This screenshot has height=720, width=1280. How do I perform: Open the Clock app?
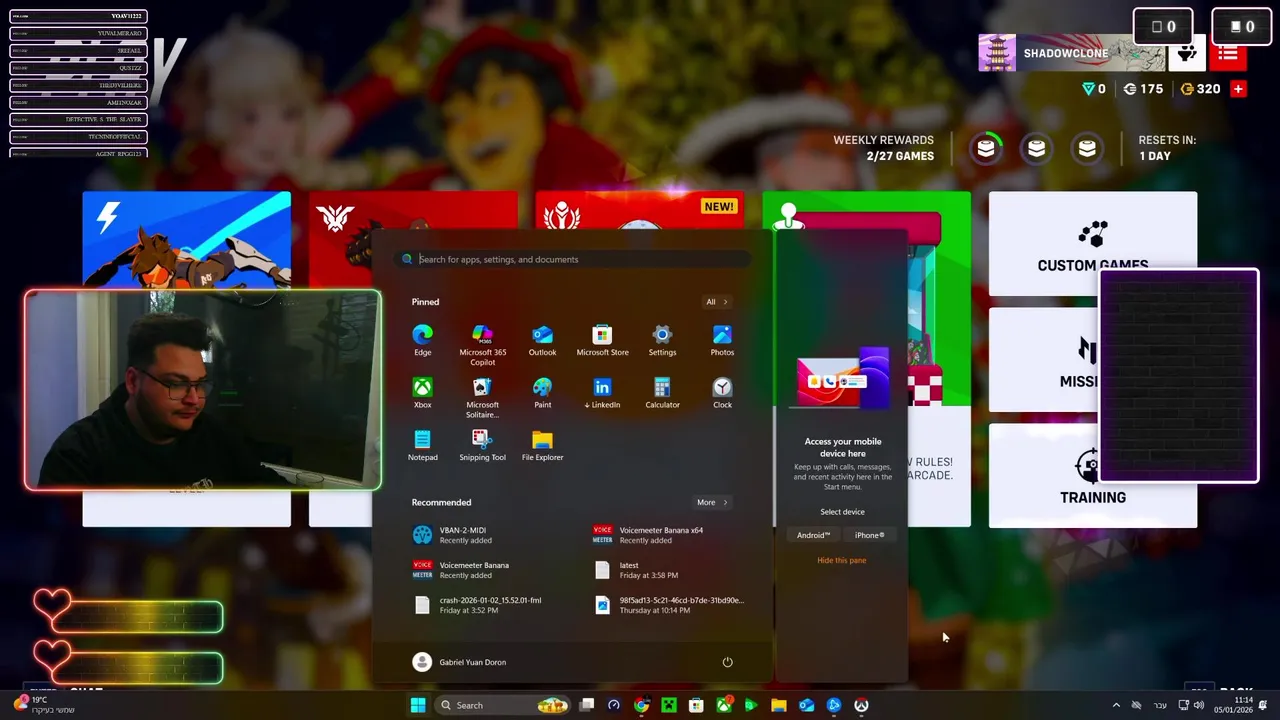point(722,393)
